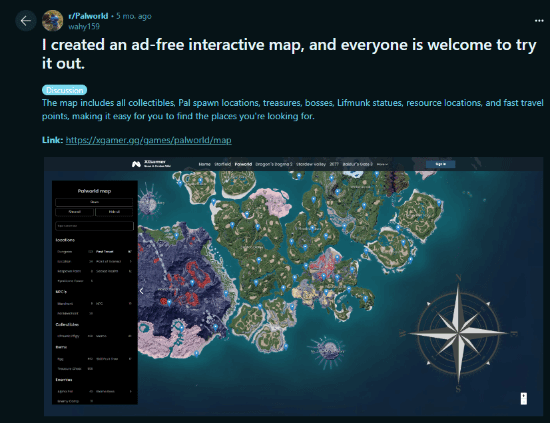Viewport: 550px width, 423px height.
Task: Select Home in XGamer navigation bar
Action: pyautogui.click(x=204, y=164)
